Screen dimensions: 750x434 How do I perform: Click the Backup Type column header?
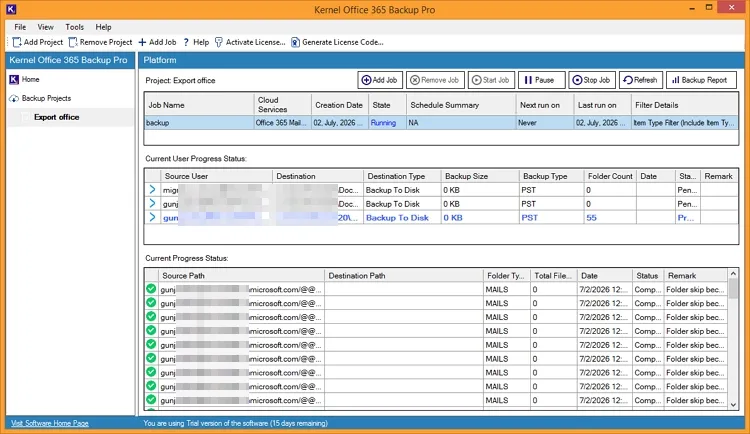tap(551, 176)
